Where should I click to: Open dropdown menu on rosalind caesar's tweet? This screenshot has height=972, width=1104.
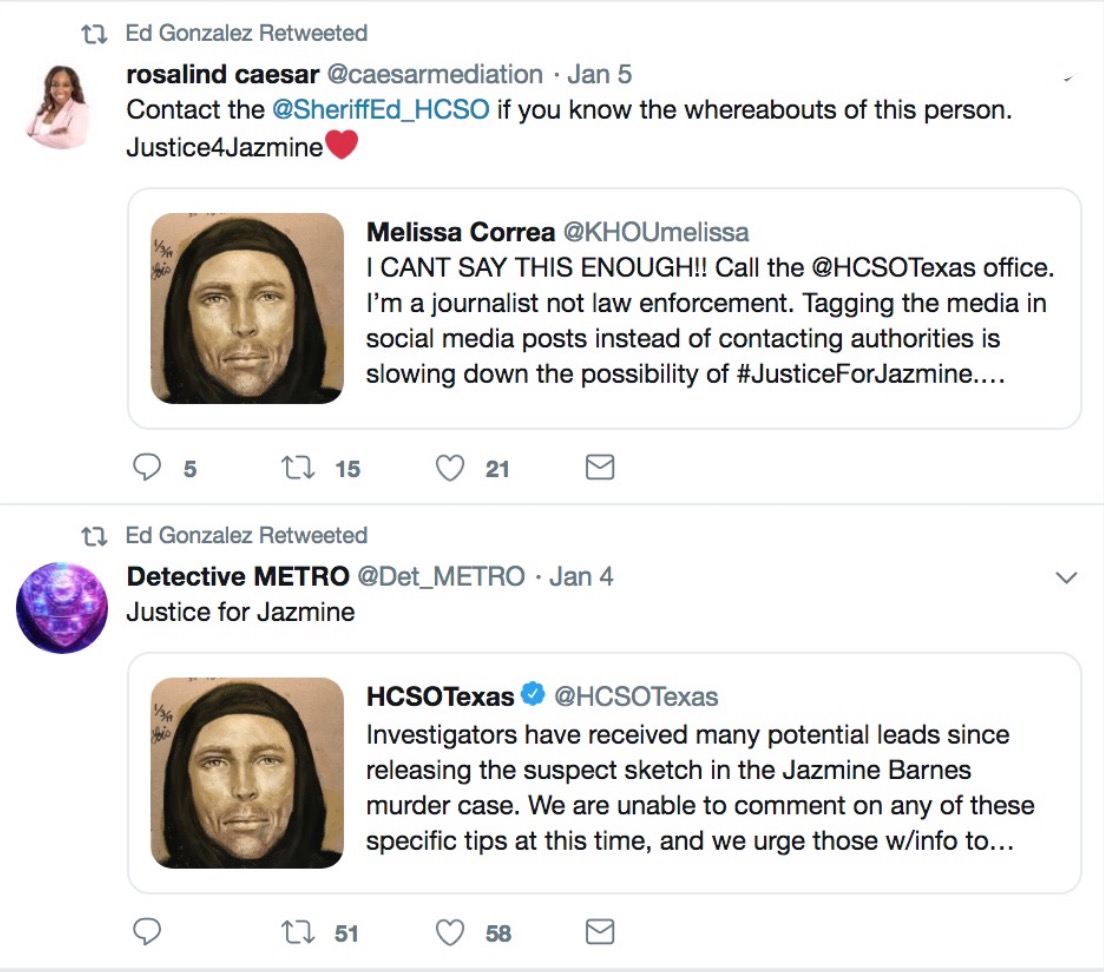click(x=1067, y=78)
